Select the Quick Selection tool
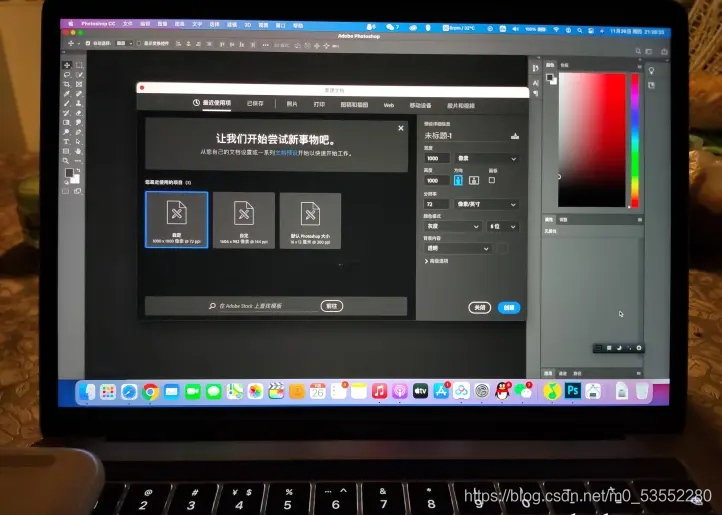 tap(79, 75)
